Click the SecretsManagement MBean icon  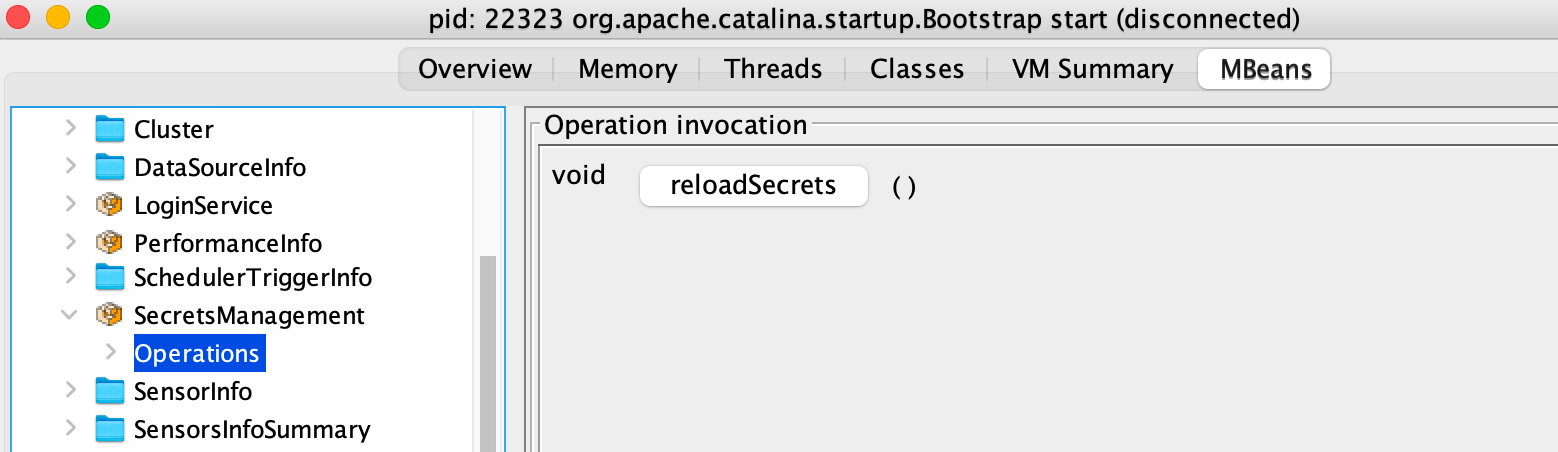tap(109, 315)
